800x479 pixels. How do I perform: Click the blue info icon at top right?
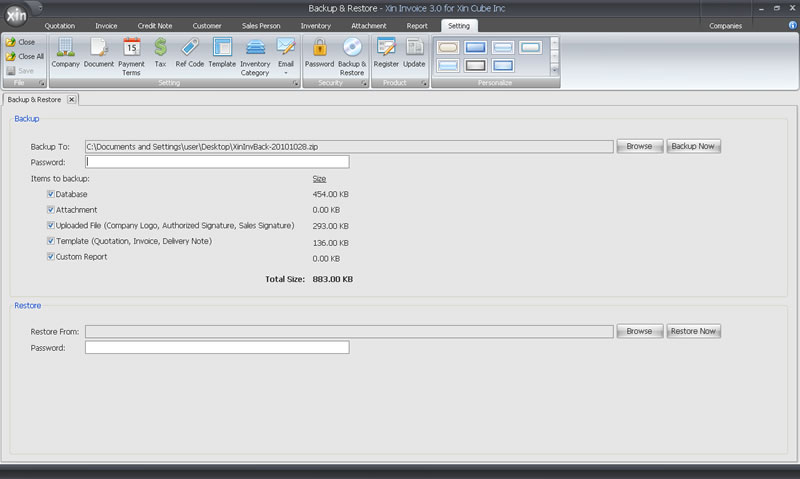click(x=792, y=25)
